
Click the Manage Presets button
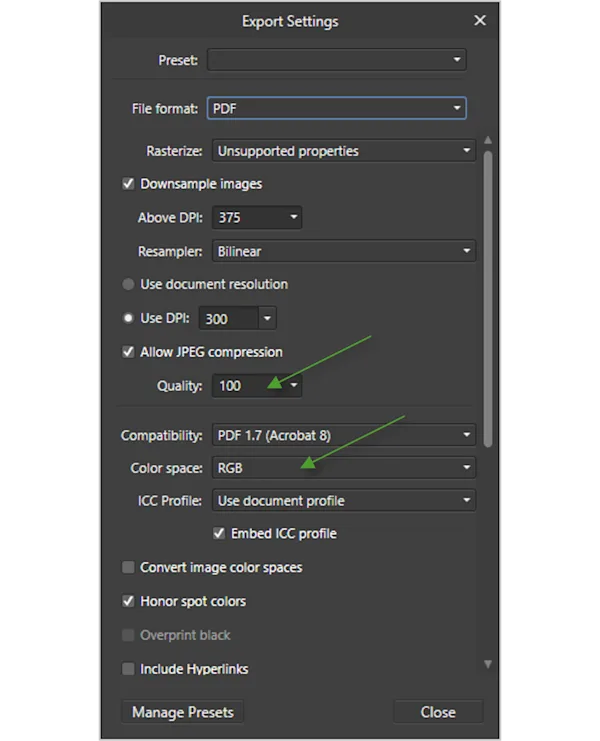[x=182, y=712]
